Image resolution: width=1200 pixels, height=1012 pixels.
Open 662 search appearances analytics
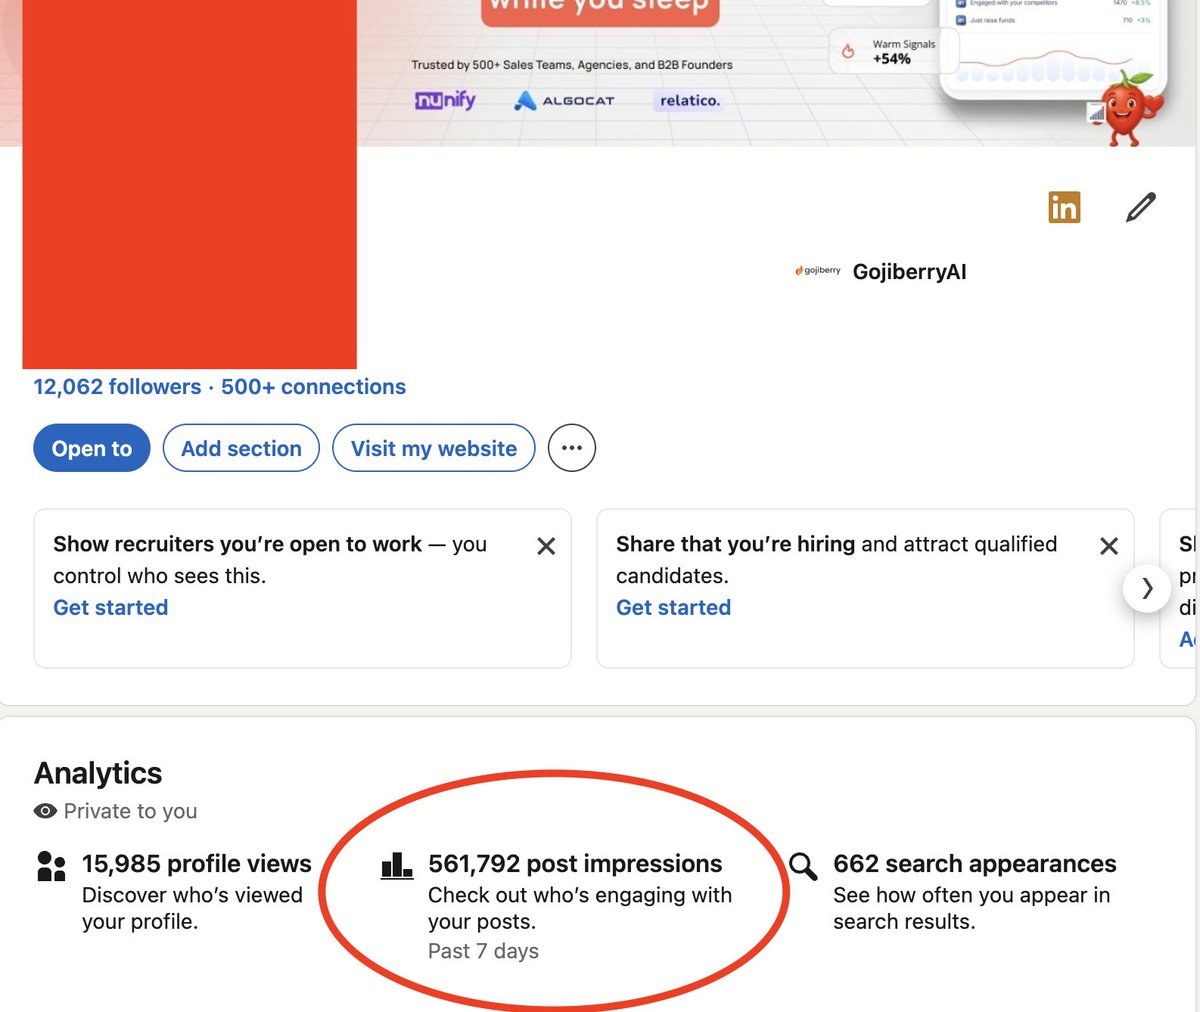(x=975, y=864)
